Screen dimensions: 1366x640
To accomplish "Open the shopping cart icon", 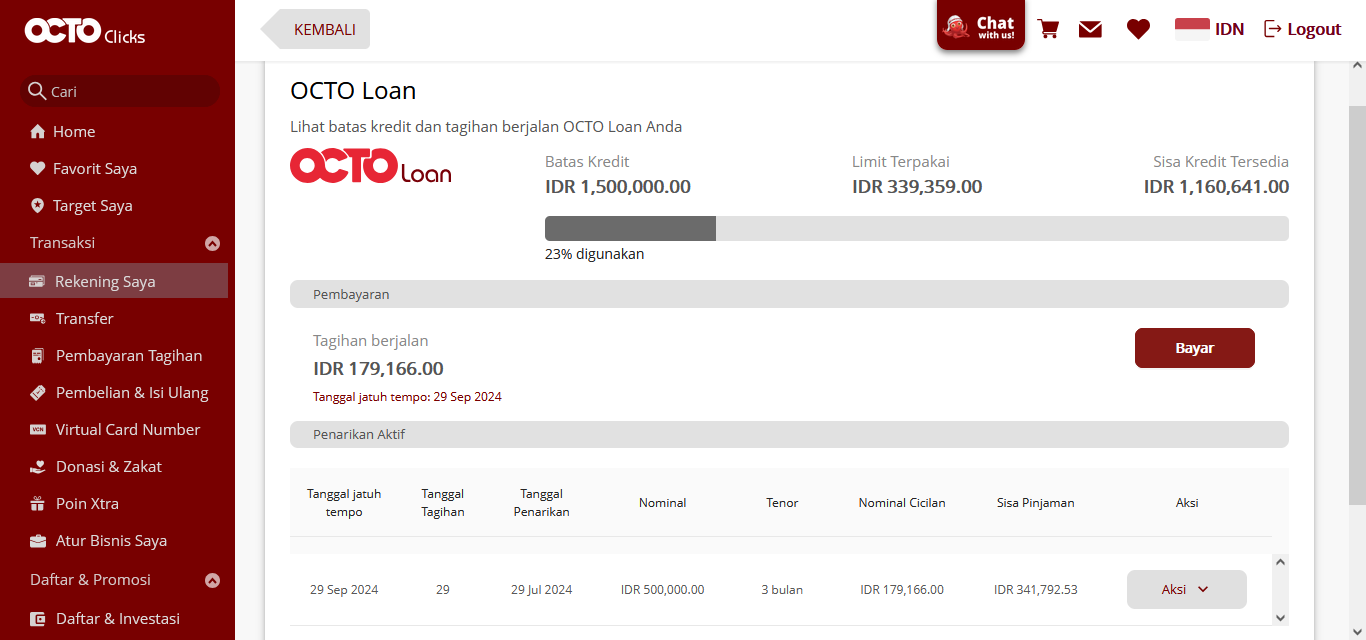I will coord(1048,29).
